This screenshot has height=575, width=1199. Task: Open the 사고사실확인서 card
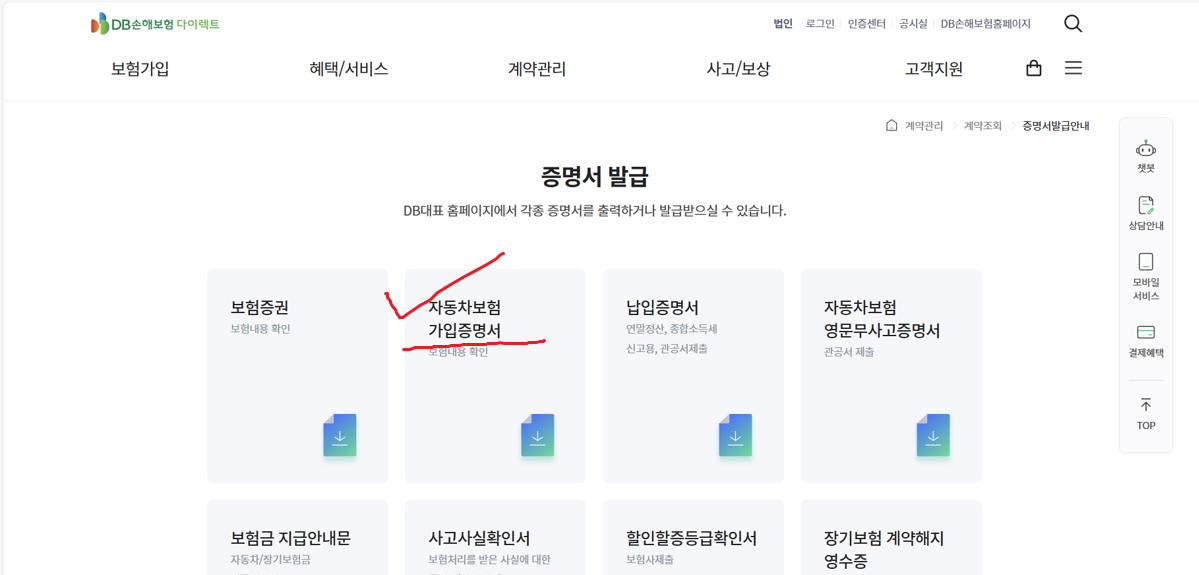tap(496, 538)
